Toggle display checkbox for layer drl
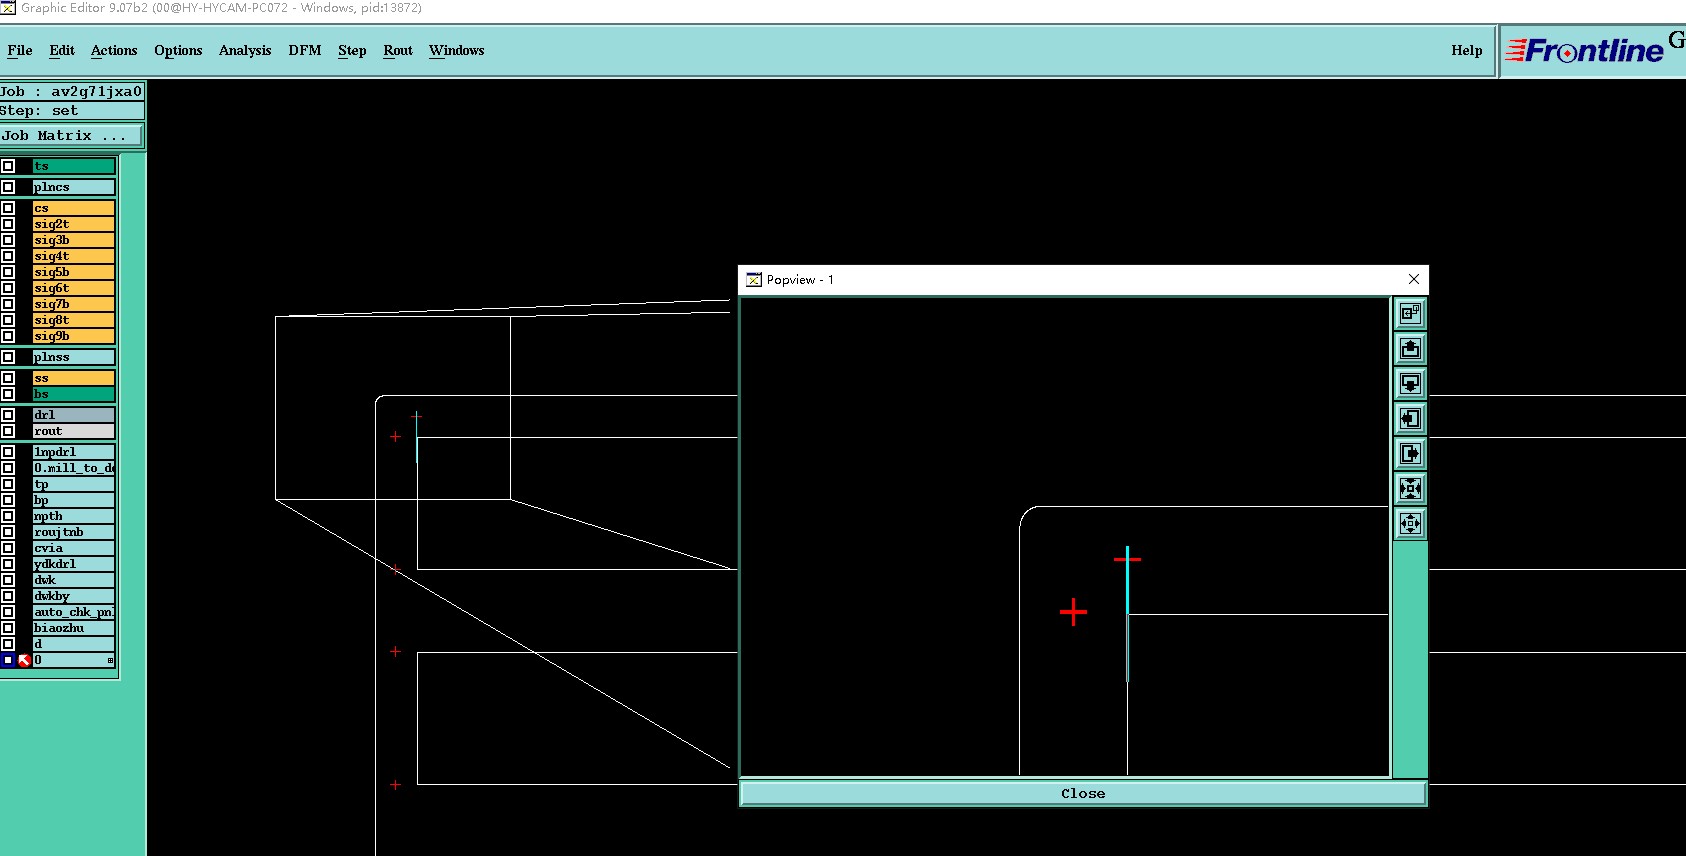 (8, 415)
